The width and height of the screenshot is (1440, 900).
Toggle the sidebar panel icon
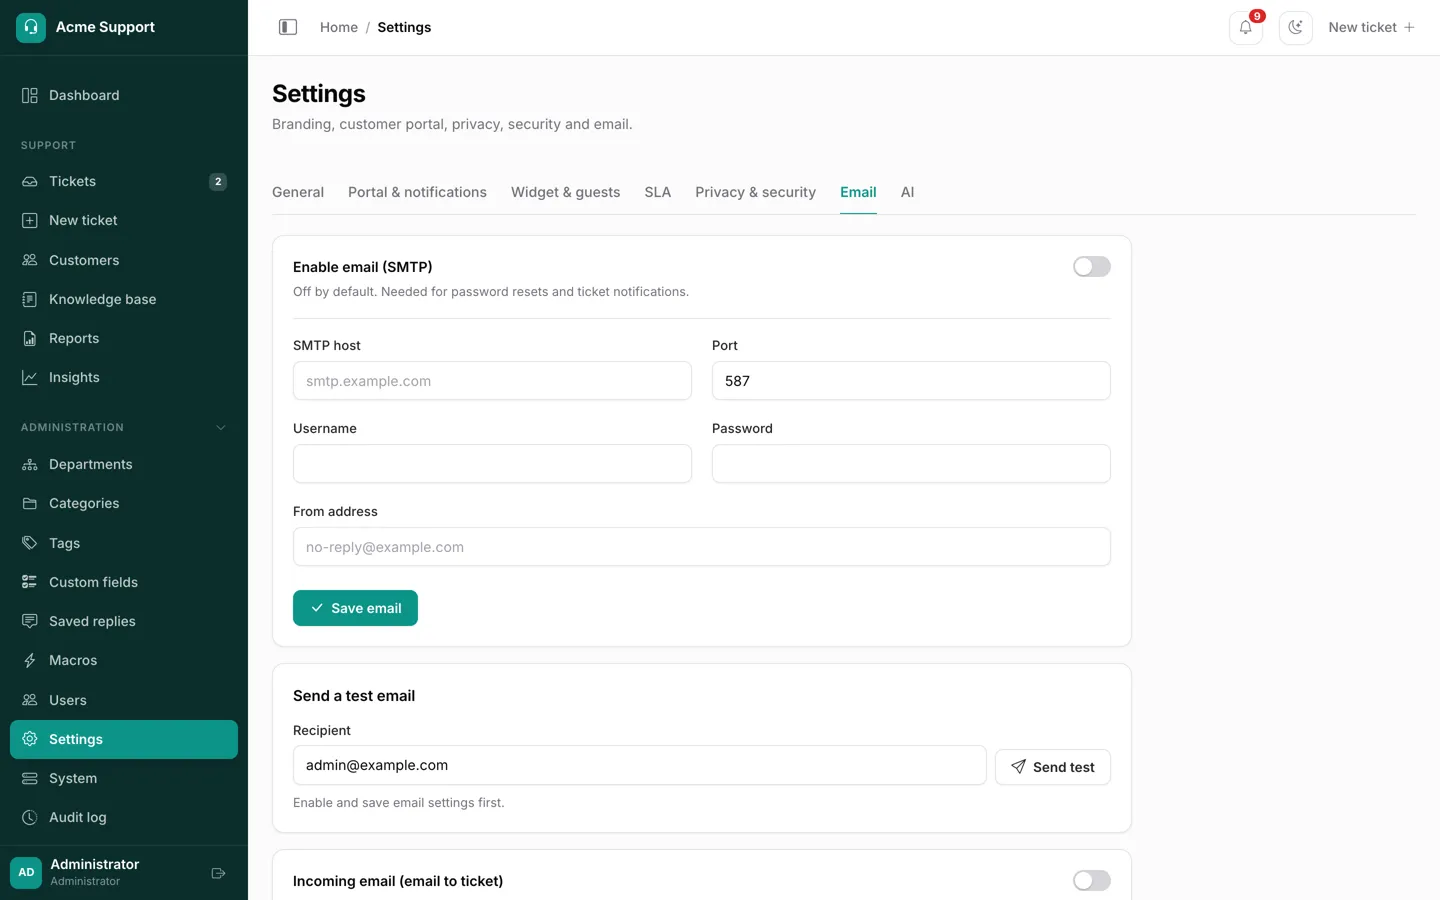288,27
